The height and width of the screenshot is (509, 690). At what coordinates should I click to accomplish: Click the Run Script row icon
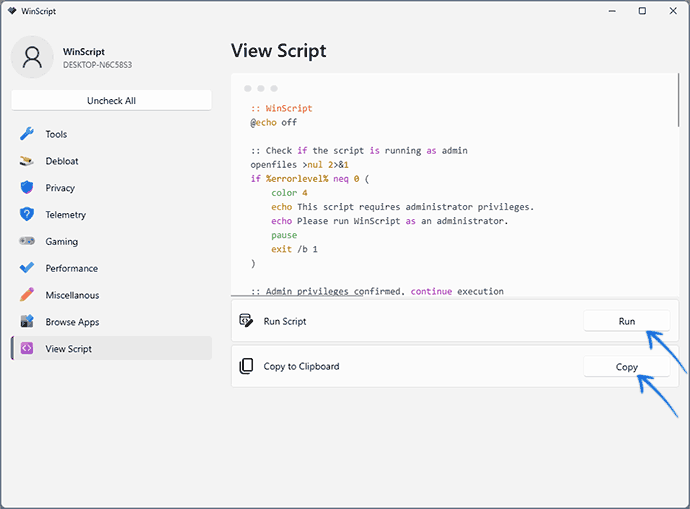click(246, 321)
